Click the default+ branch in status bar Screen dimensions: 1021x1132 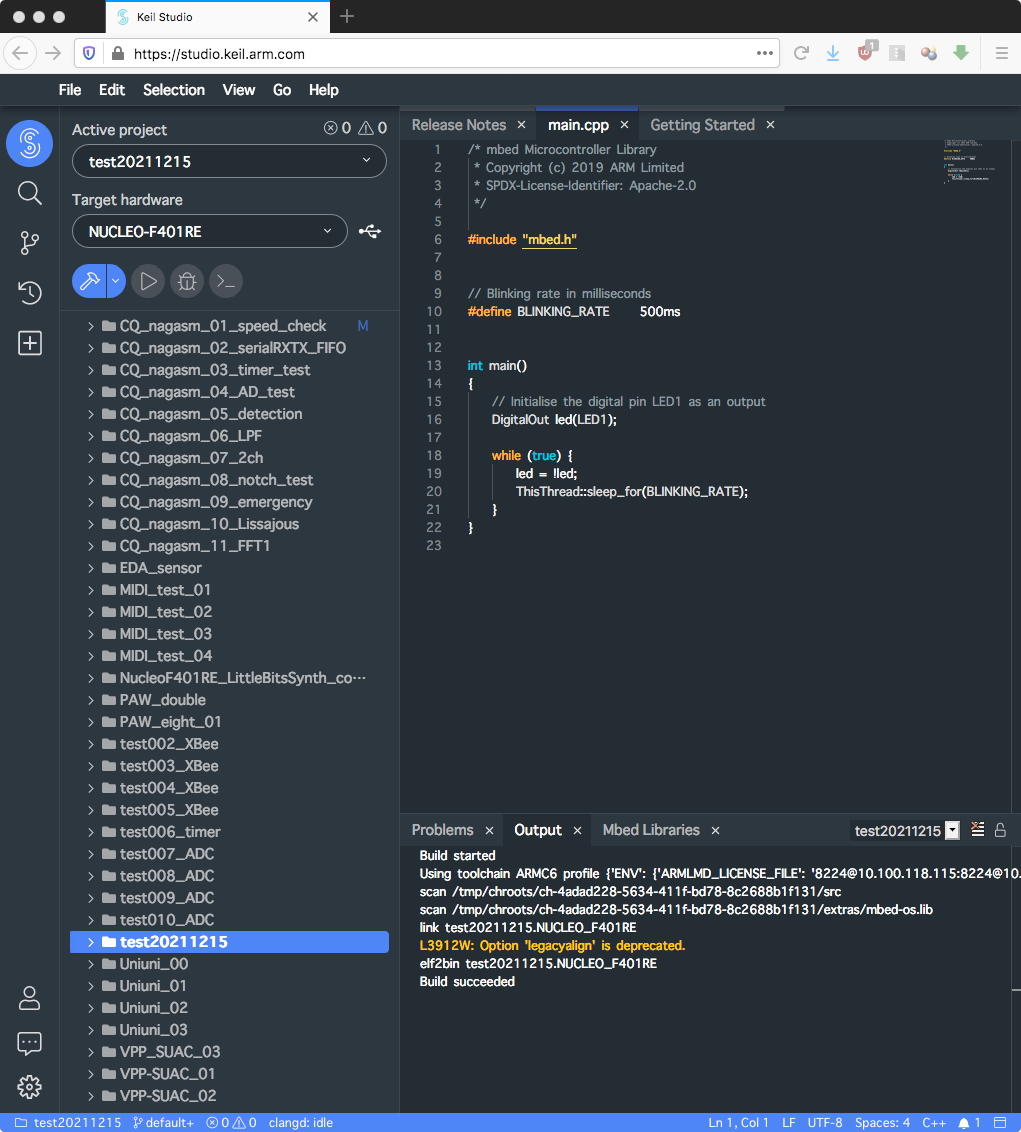pyautogui.click(x=163, y=1123)
